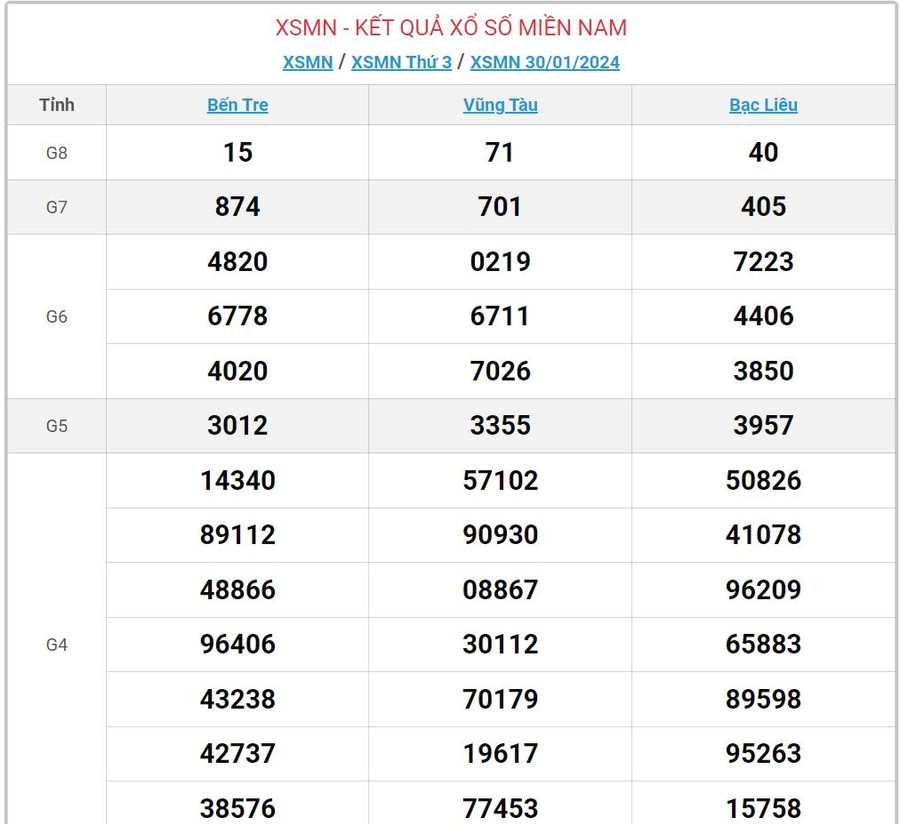Image resolution: width=900 pixels, height=824 pixels.
Task: Select the G8 prize row label
Action: pyautogui.click(x=57, y=153)
